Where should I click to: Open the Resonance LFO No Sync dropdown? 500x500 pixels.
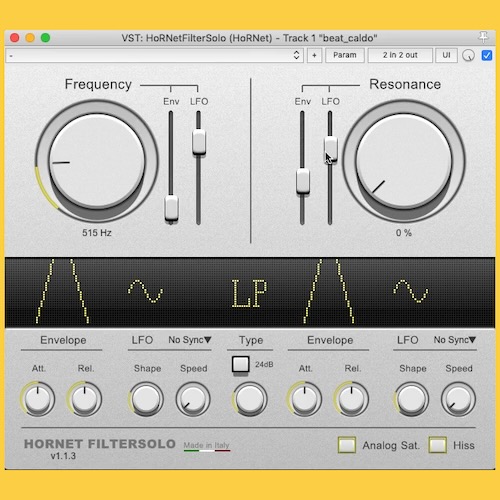click(455, 340)
